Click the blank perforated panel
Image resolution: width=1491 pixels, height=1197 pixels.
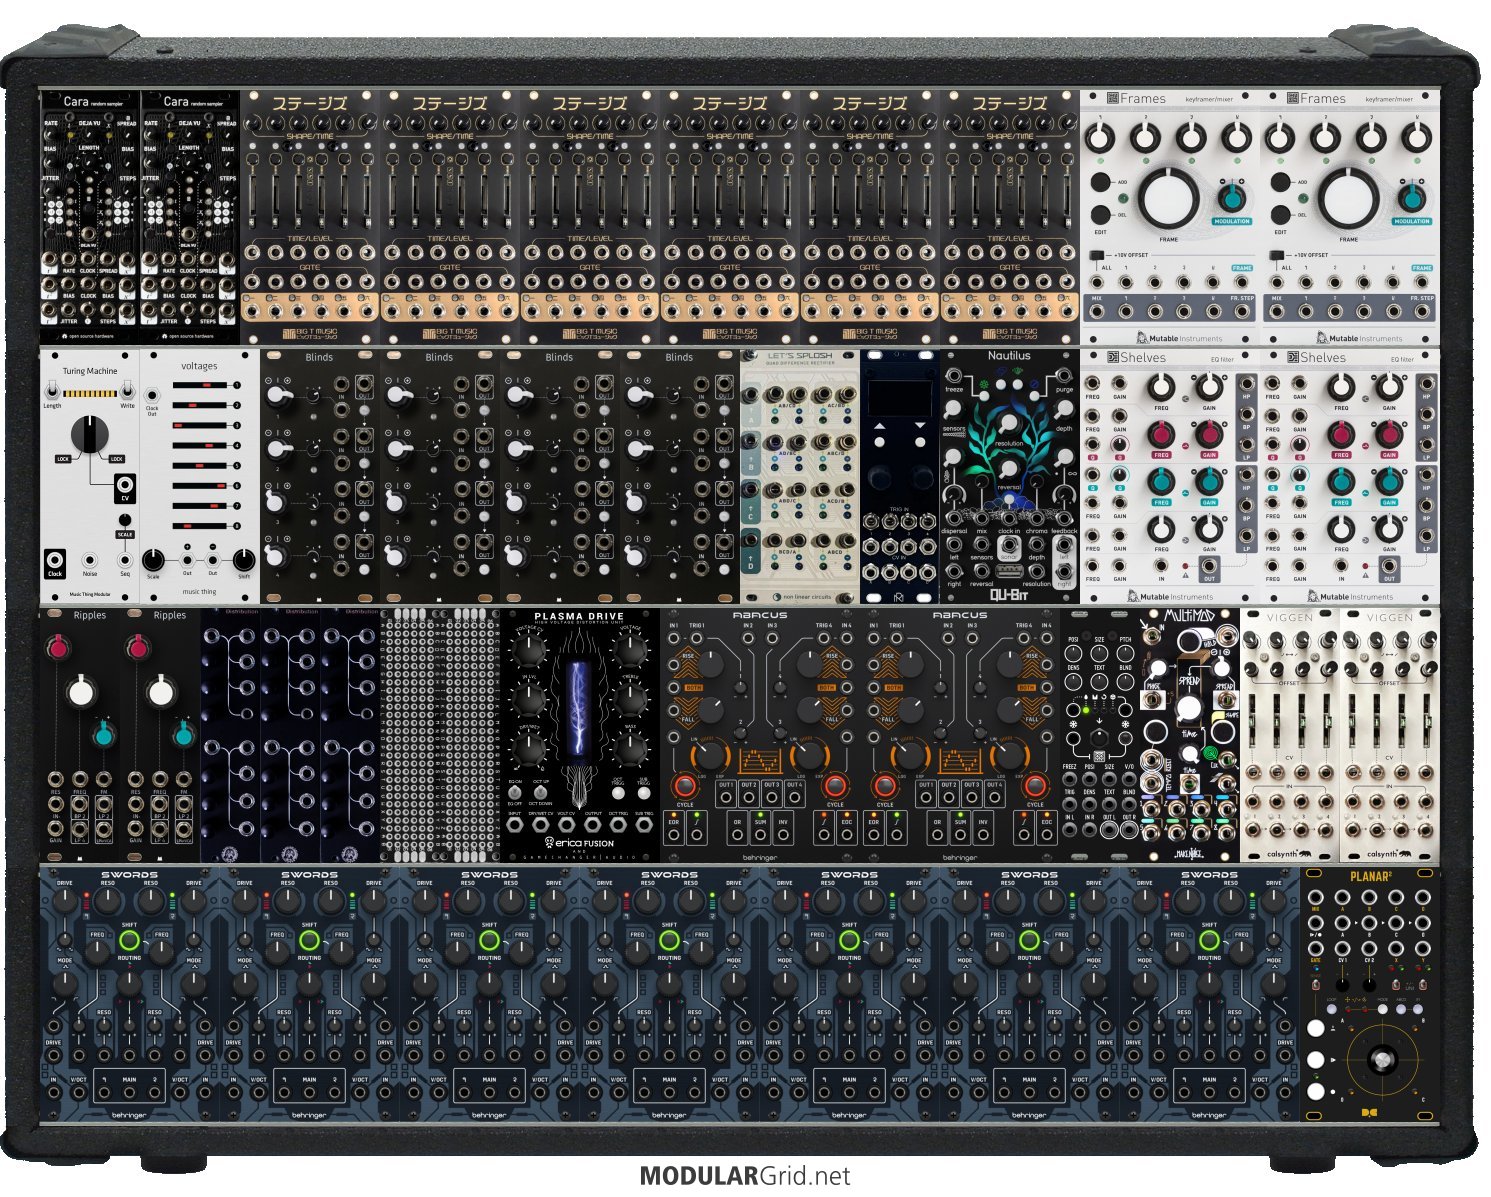pyautogui.click(x=440, y=734)
